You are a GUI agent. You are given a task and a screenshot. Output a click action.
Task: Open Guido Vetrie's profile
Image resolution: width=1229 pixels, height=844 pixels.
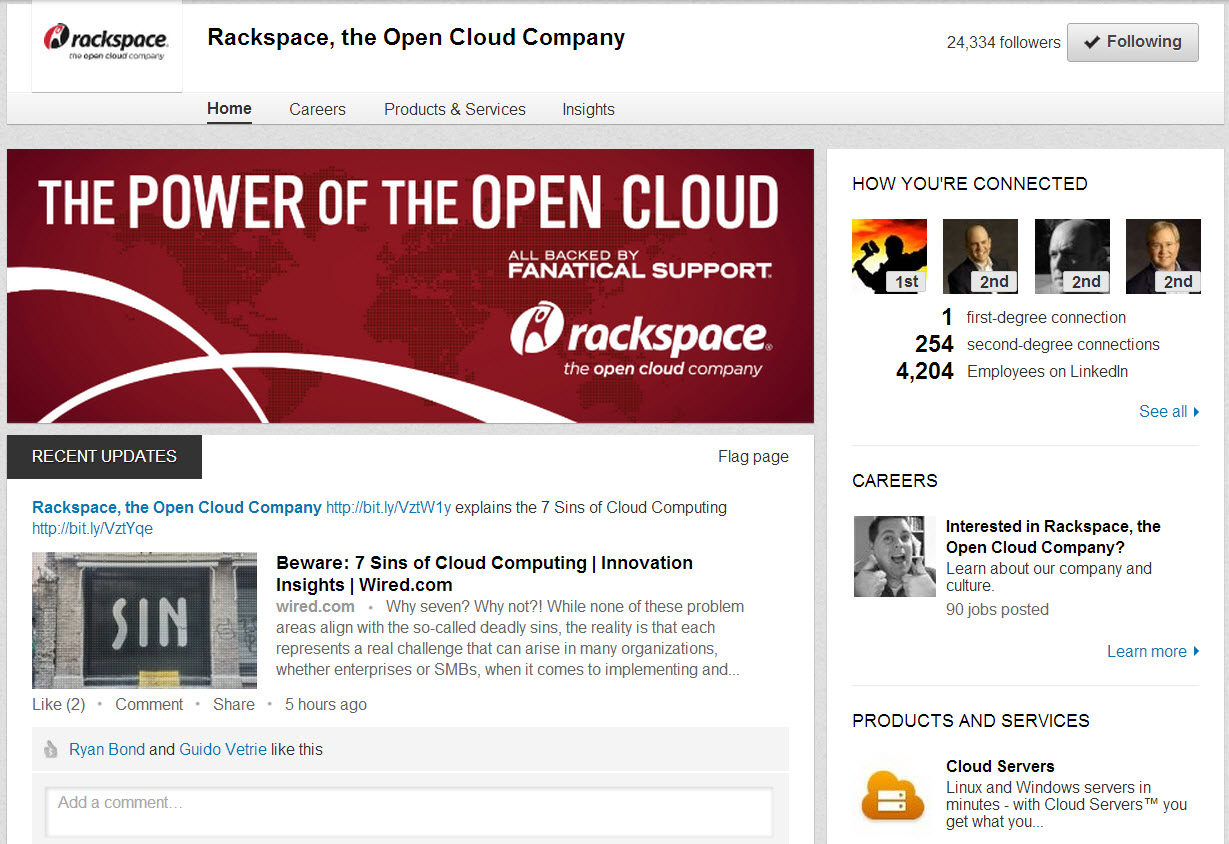[x=223, y=749]
